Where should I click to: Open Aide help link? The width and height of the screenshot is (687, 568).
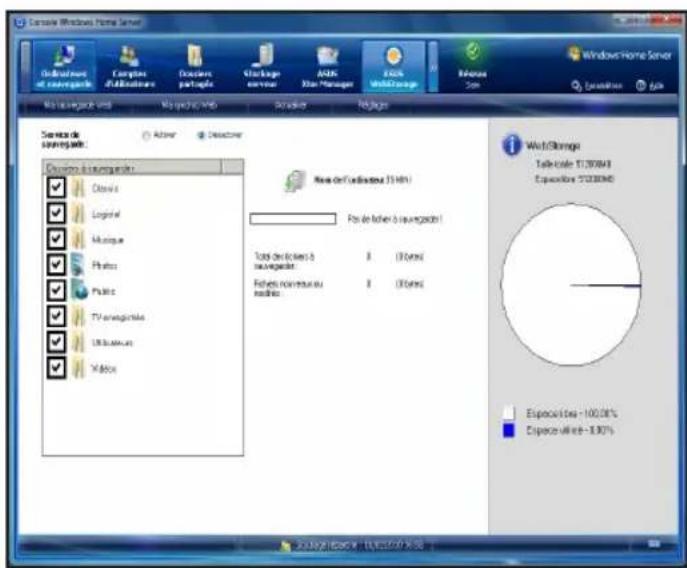click(x=650, y=85)
